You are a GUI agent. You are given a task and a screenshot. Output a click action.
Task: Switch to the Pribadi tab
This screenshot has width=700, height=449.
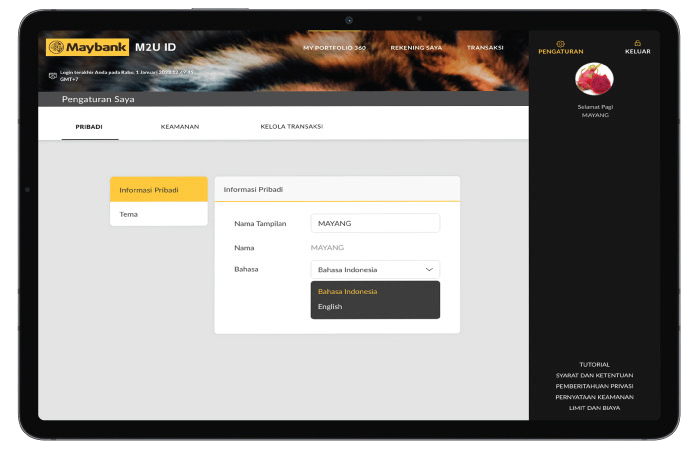coord(89,127)
